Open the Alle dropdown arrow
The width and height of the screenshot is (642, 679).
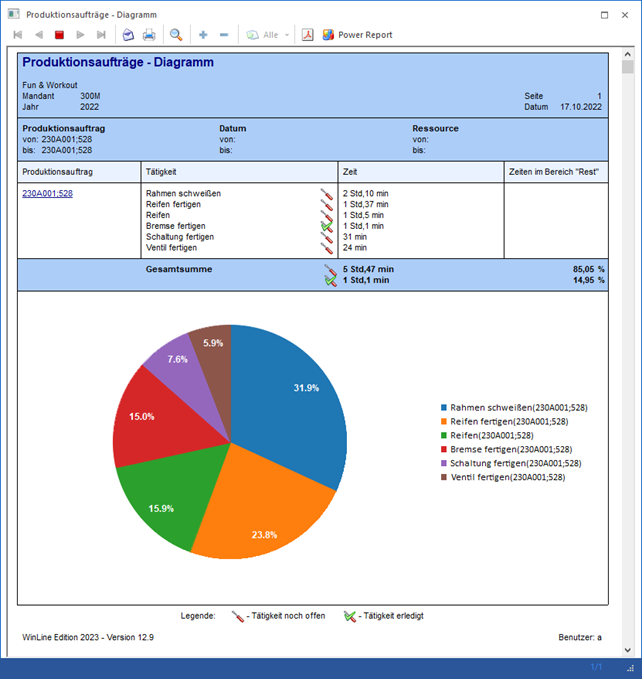pos(287,35)
